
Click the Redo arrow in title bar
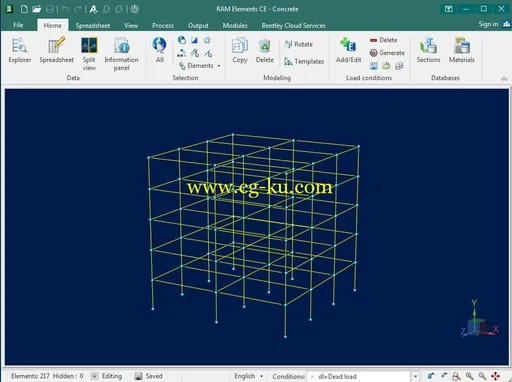(x=78, y=9)
